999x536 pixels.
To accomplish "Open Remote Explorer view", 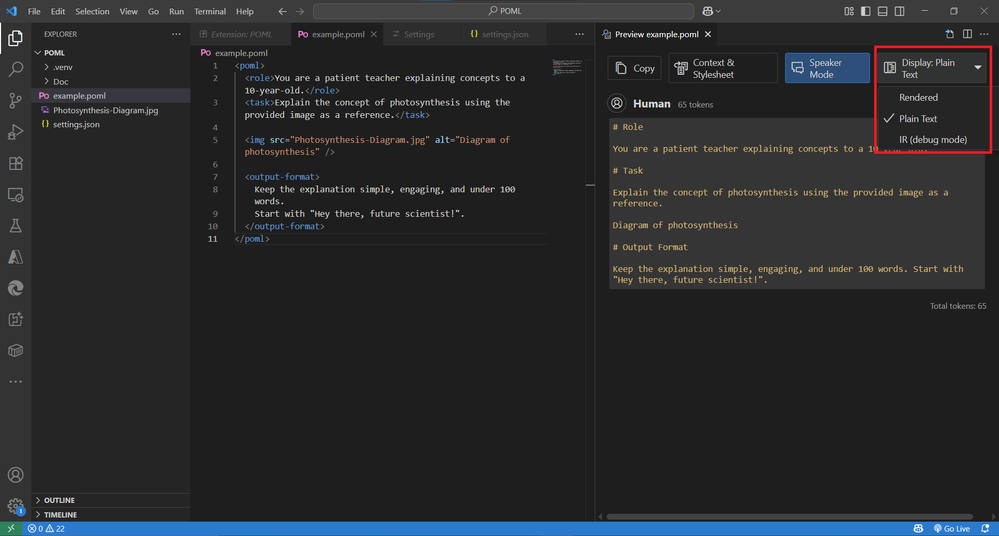I will click(15, 194).
